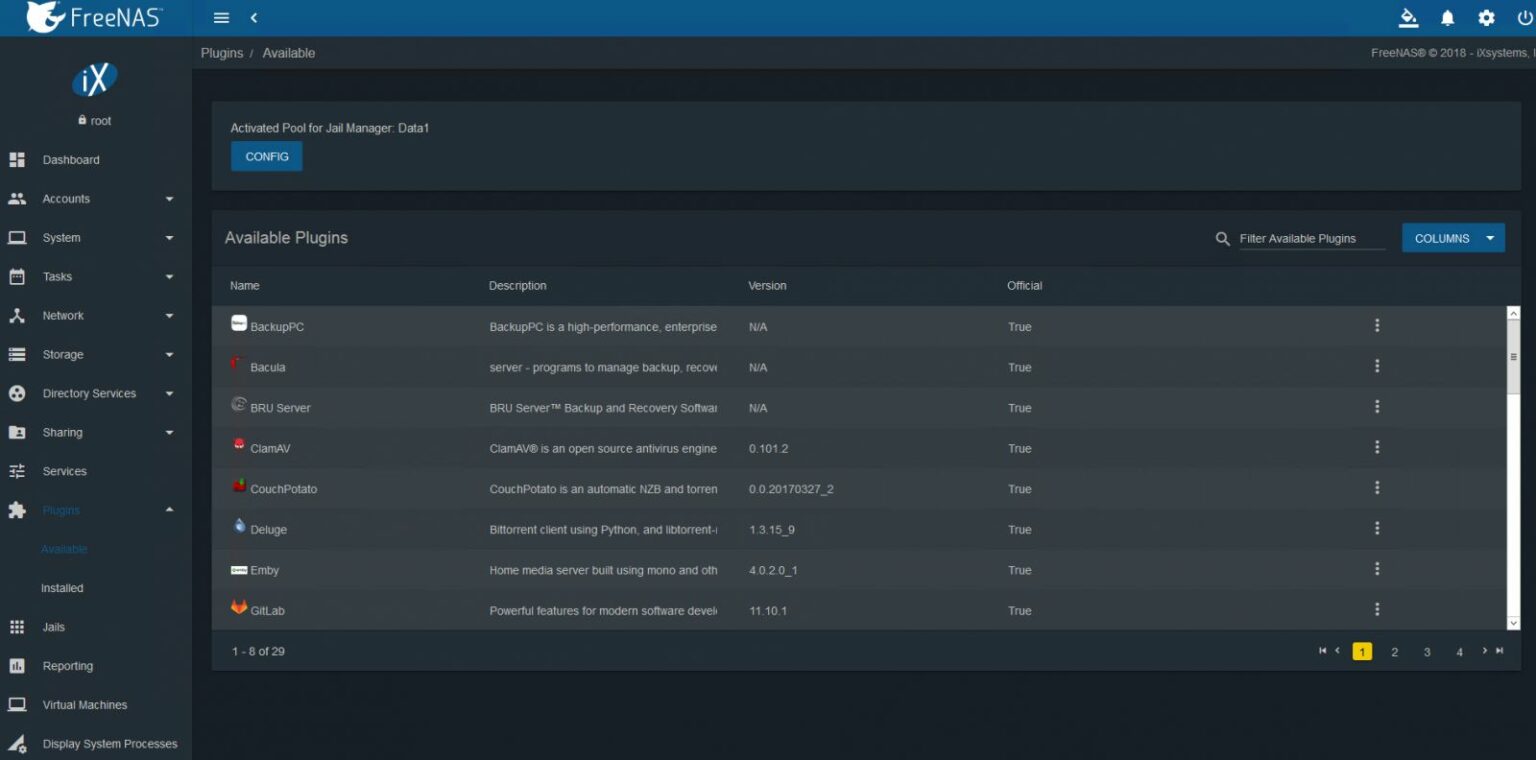Select Available under Plugins
Image resolution: width=1536 pixels, height=760 pixels.
tap(64, 550)
